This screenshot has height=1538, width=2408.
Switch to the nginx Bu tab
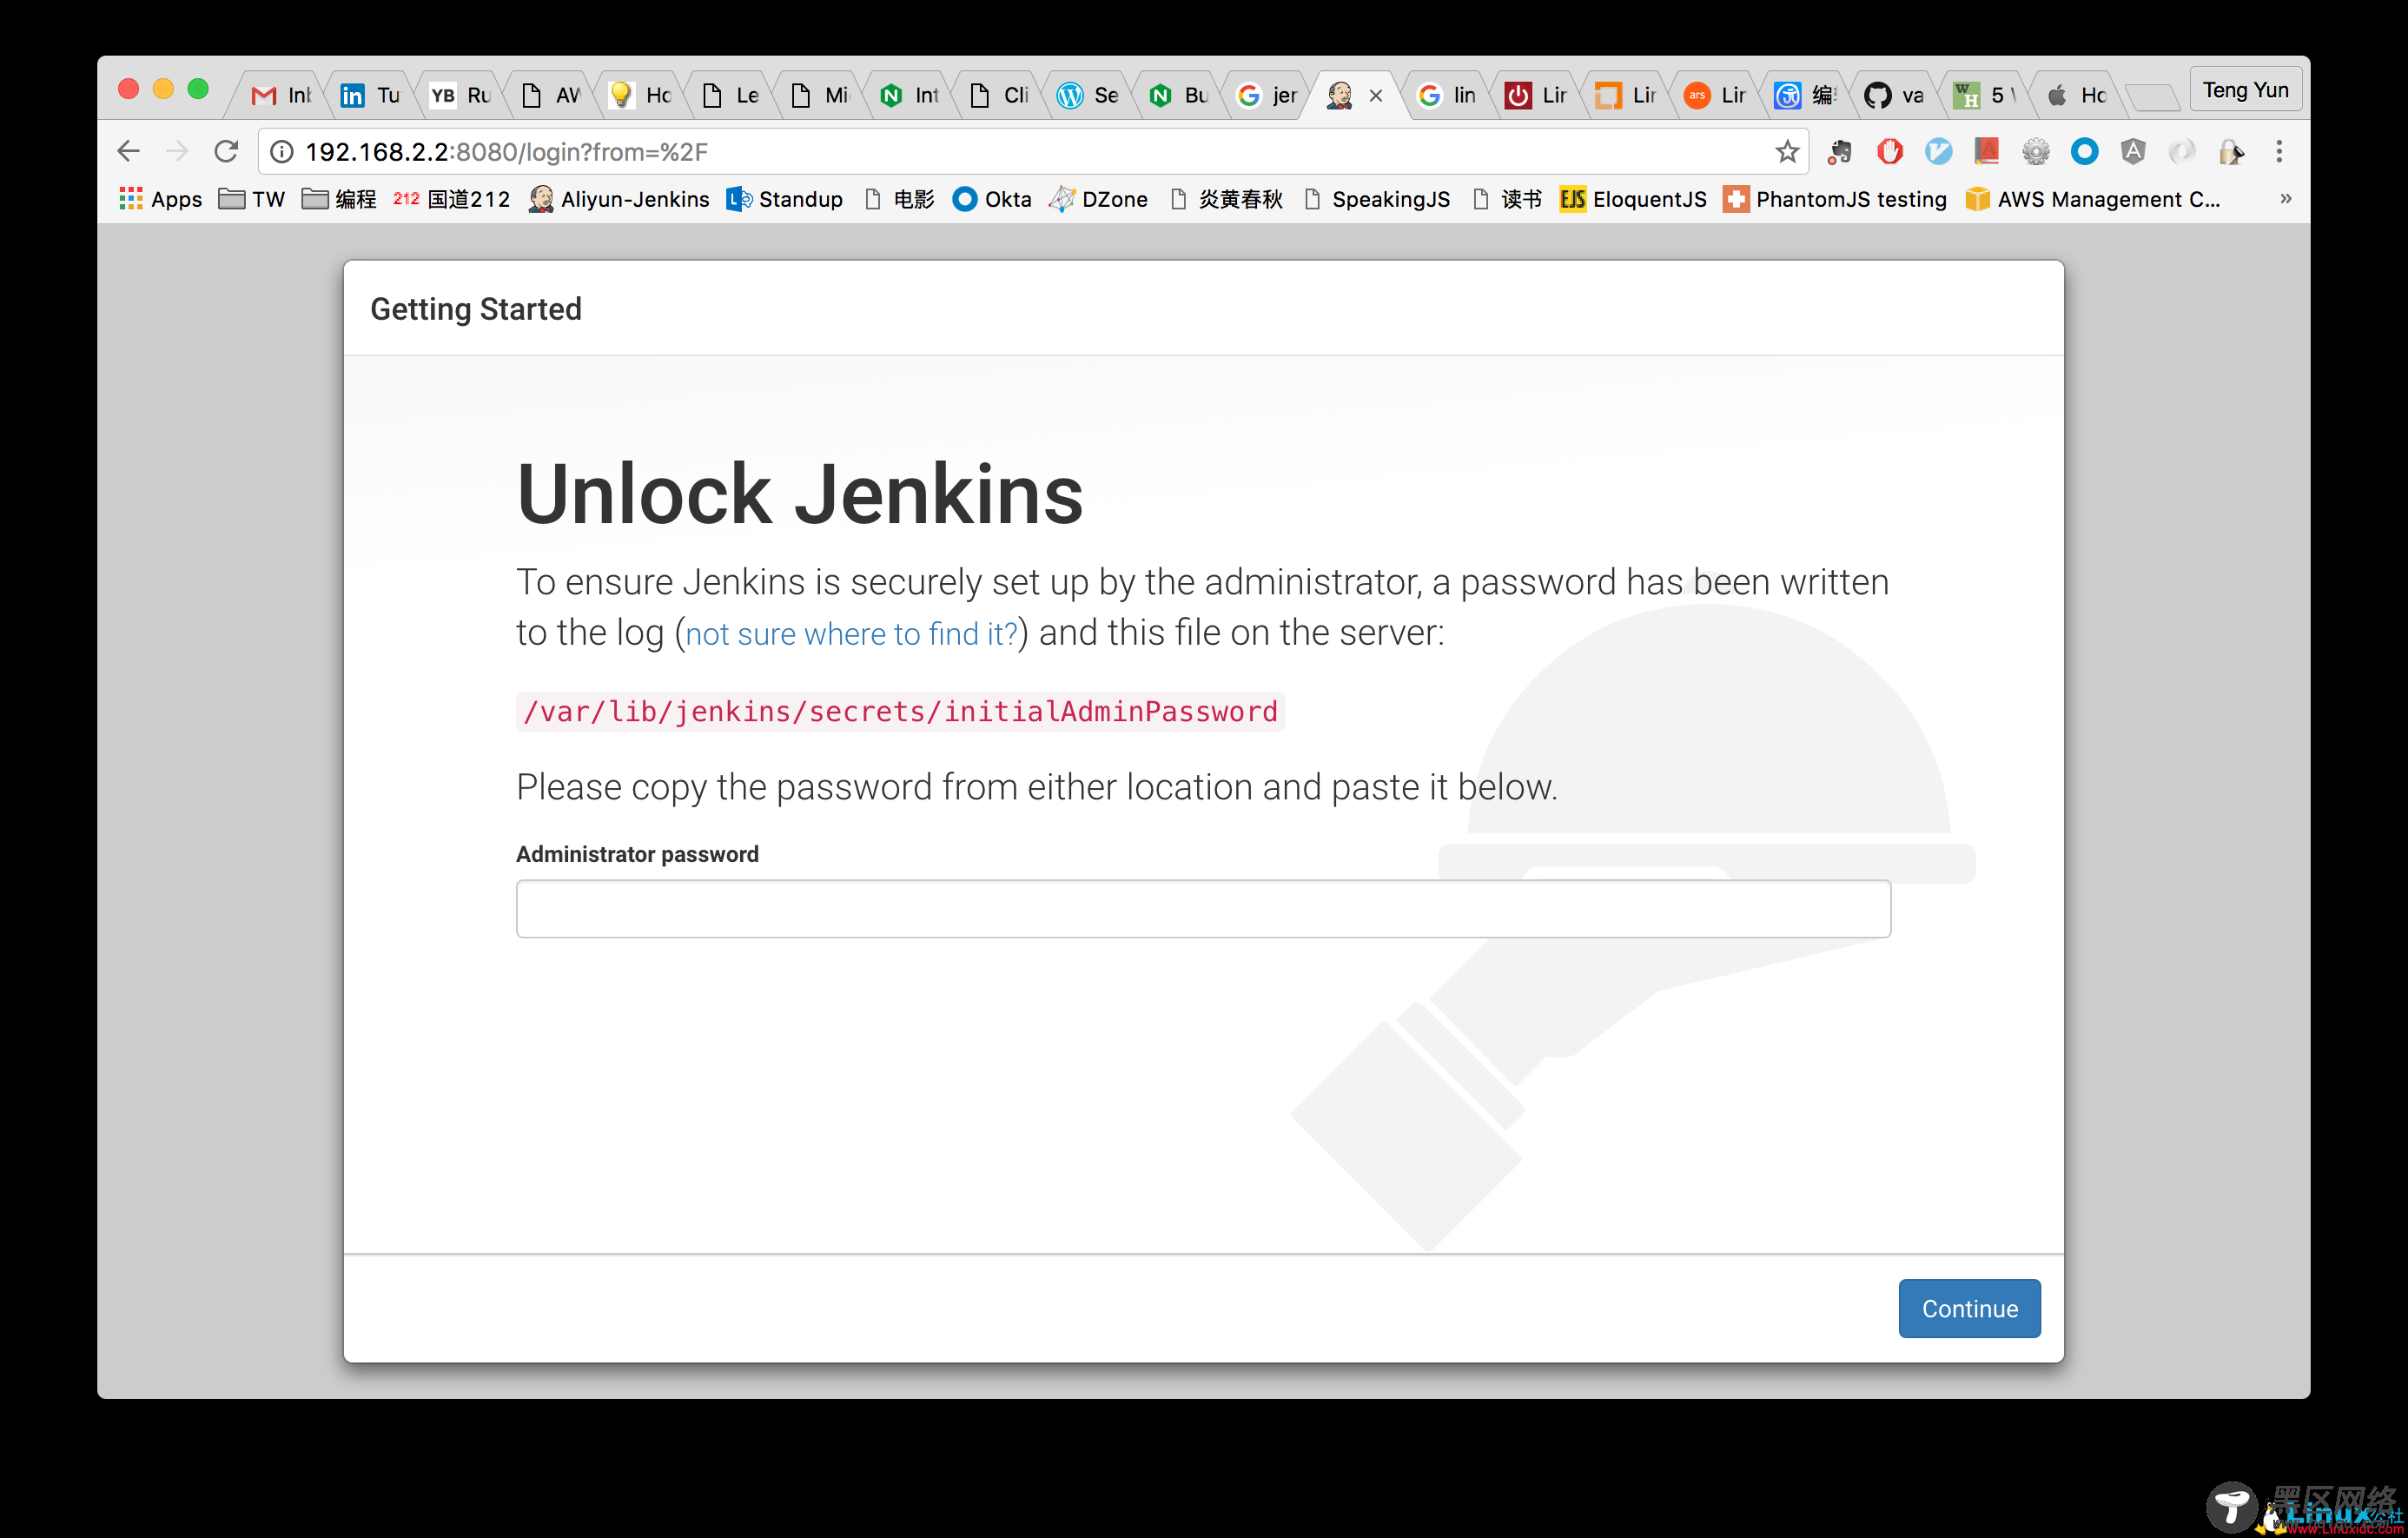tap(1178, 95)
